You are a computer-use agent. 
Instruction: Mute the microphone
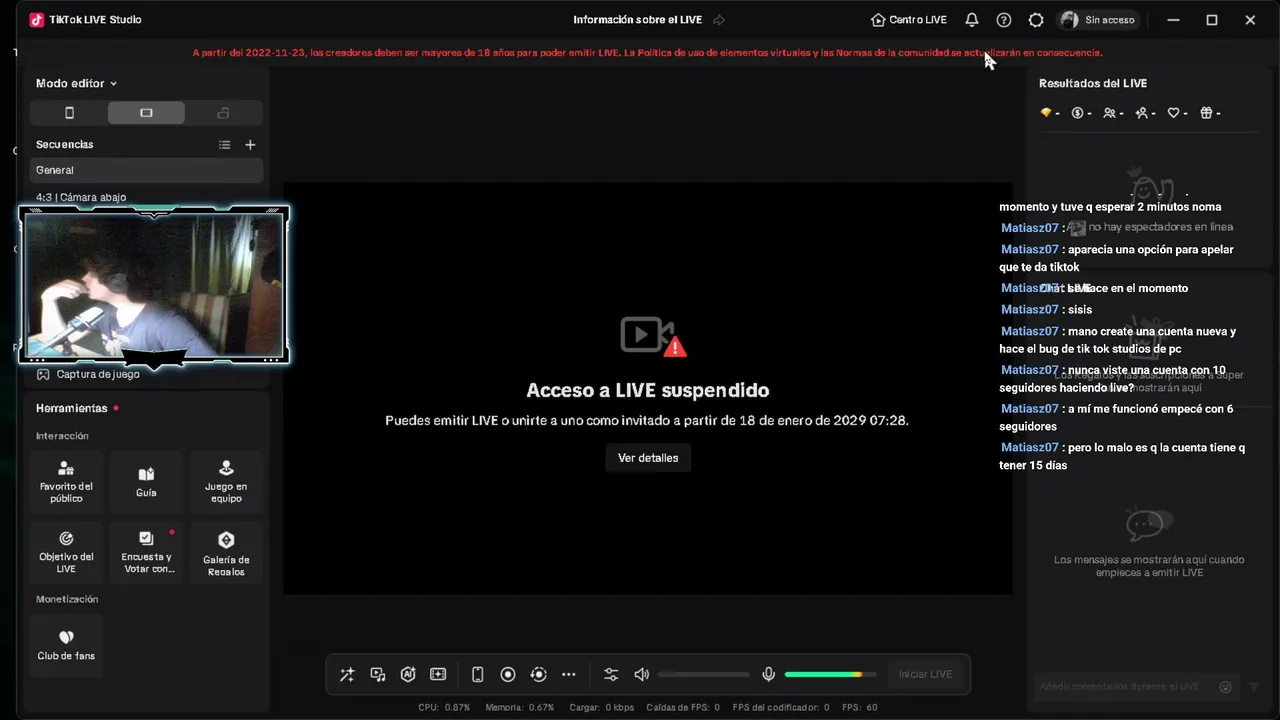point(768,674)
